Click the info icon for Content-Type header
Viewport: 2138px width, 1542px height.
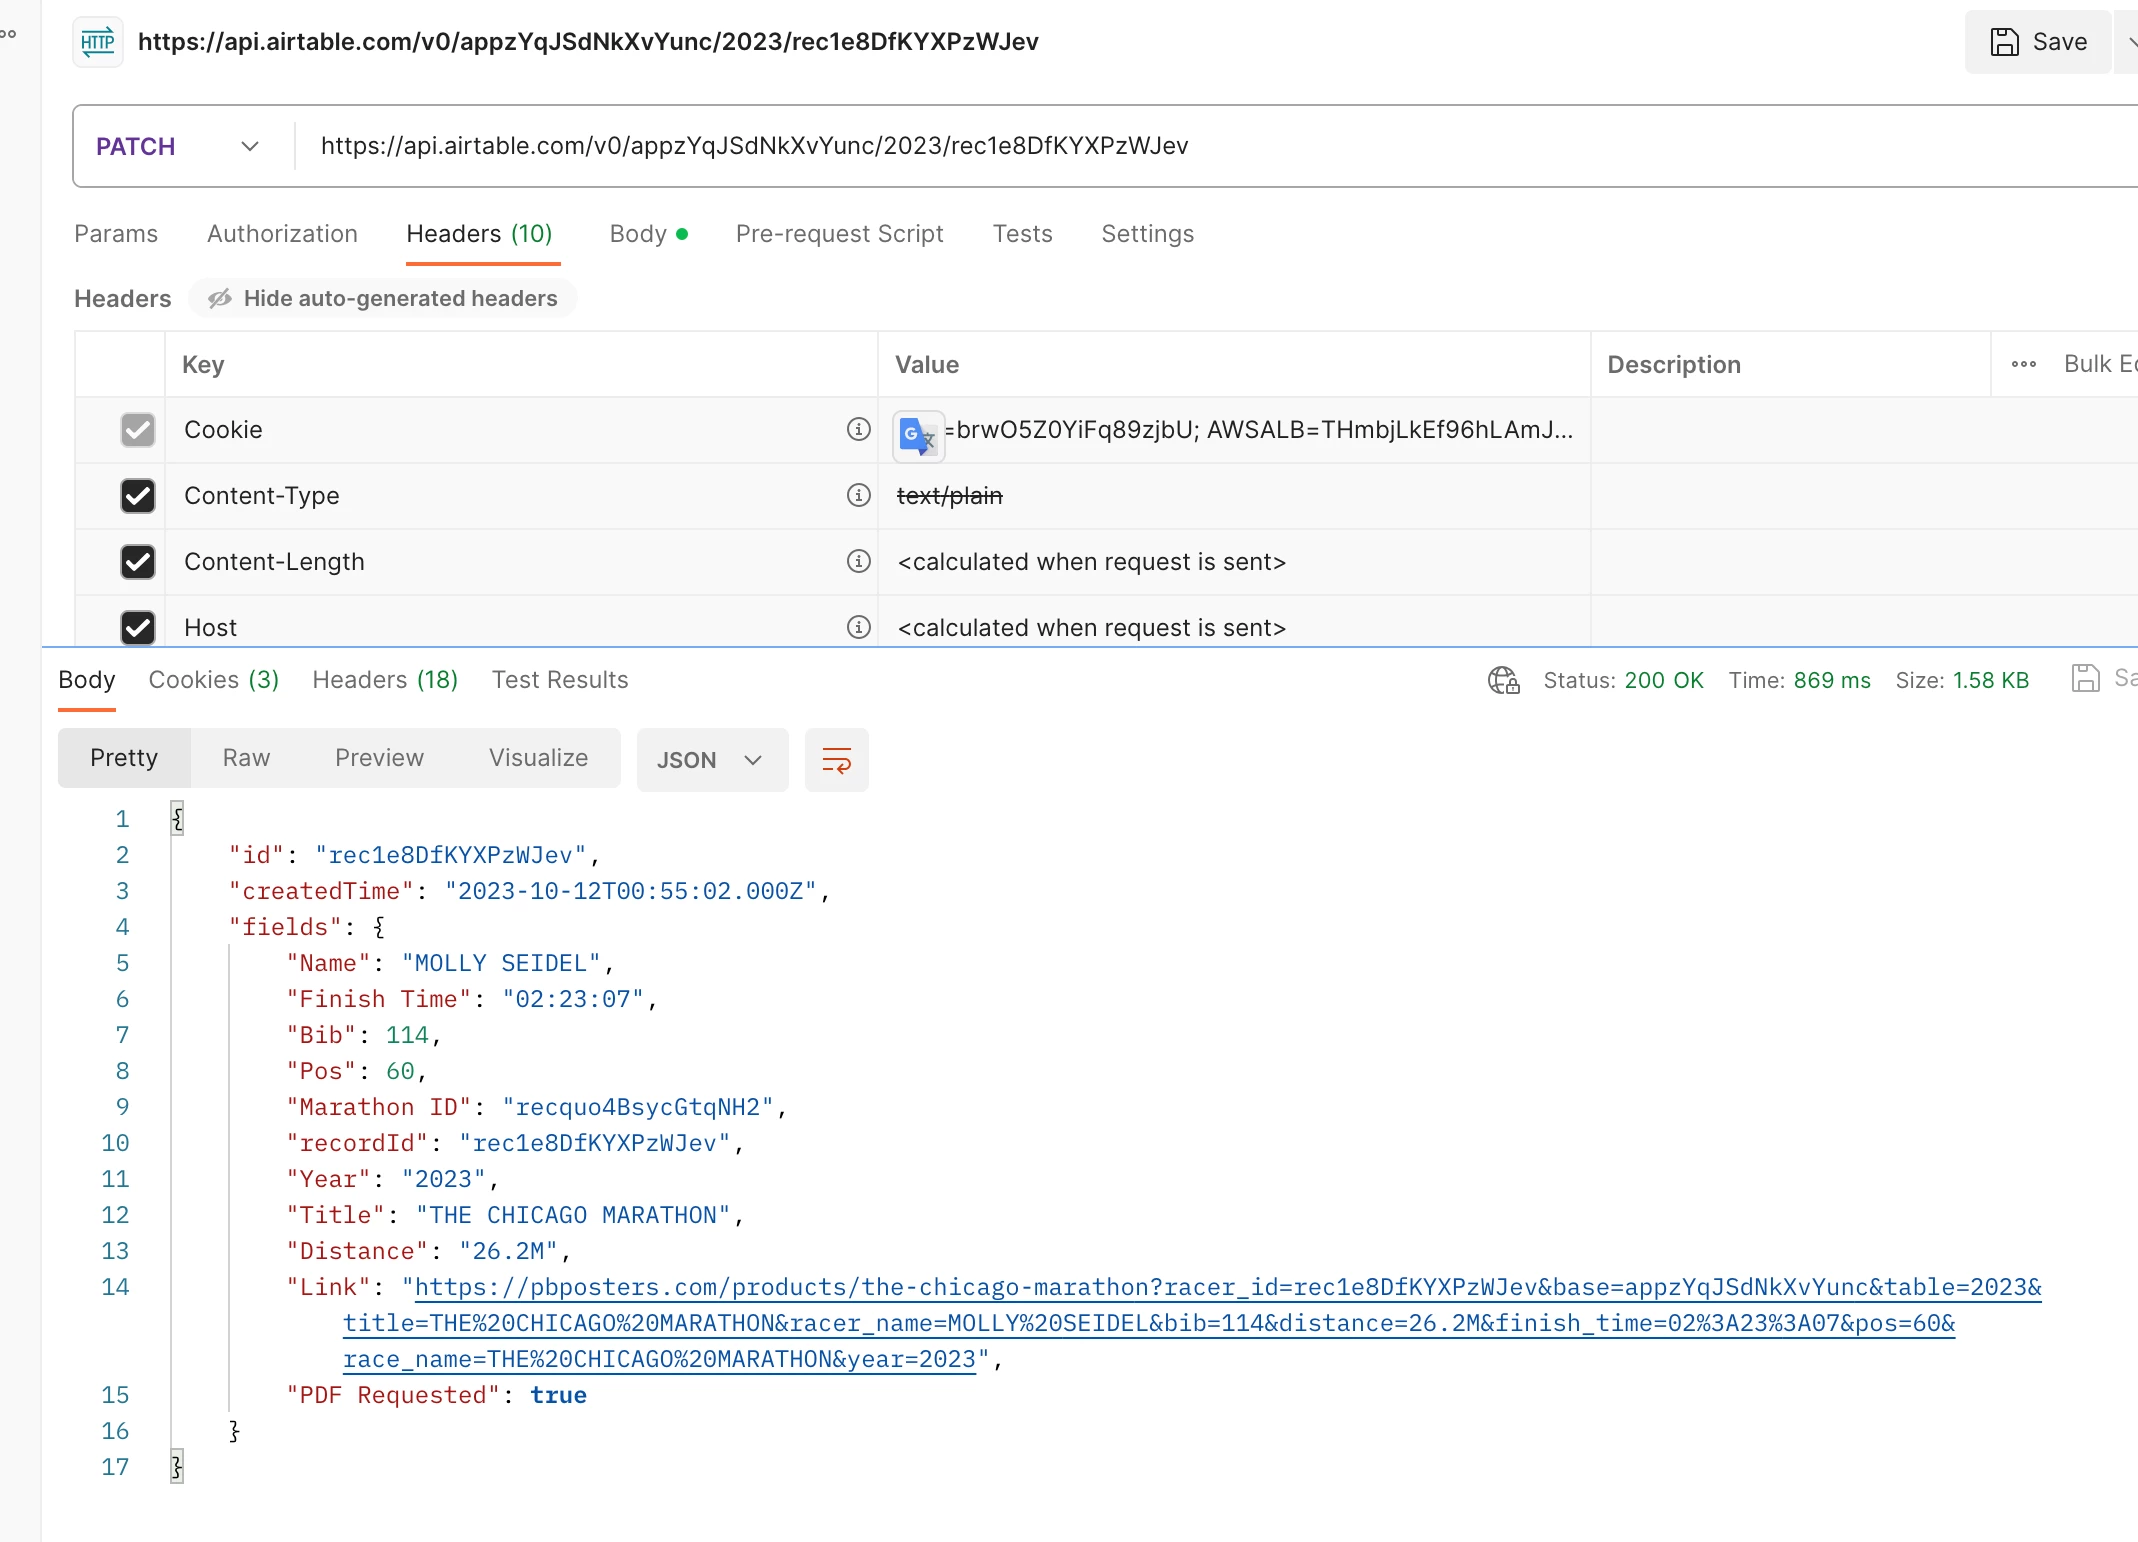coord(858,495)
